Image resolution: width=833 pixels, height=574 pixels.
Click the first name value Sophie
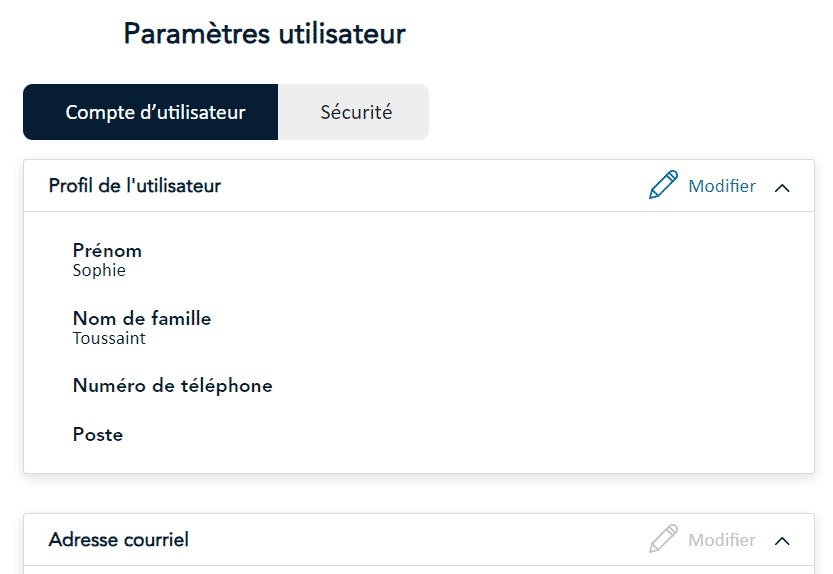pyautogui.click(x=99, y=271)
